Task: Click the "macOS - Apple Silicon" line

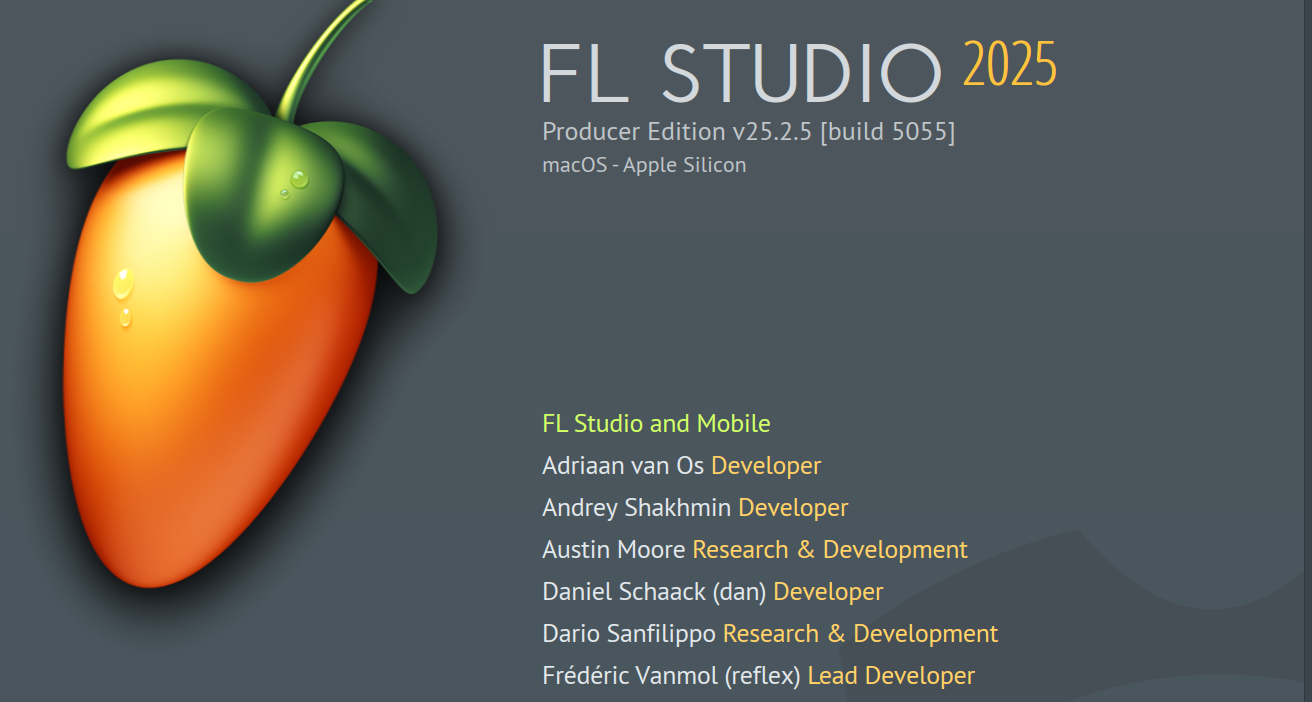Action: 644,165
